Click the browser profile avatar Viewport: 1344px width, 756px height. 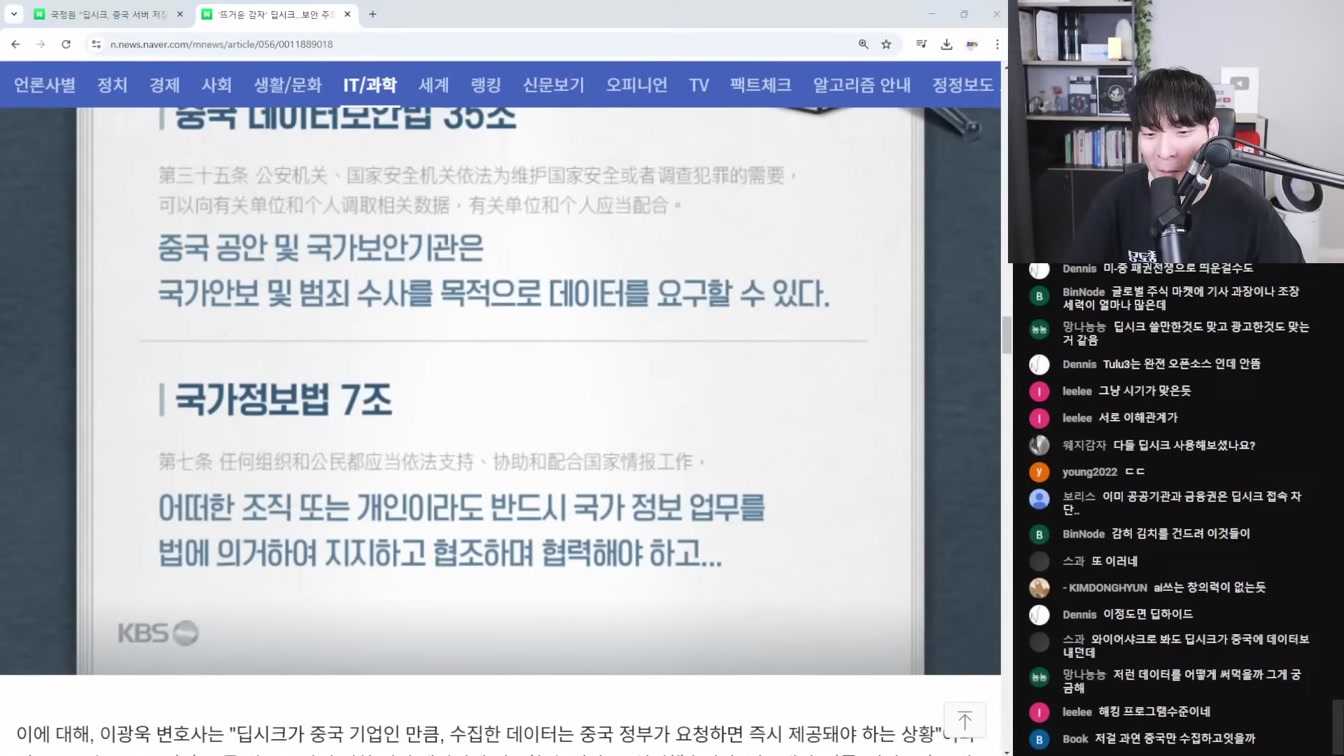(972, 44)
